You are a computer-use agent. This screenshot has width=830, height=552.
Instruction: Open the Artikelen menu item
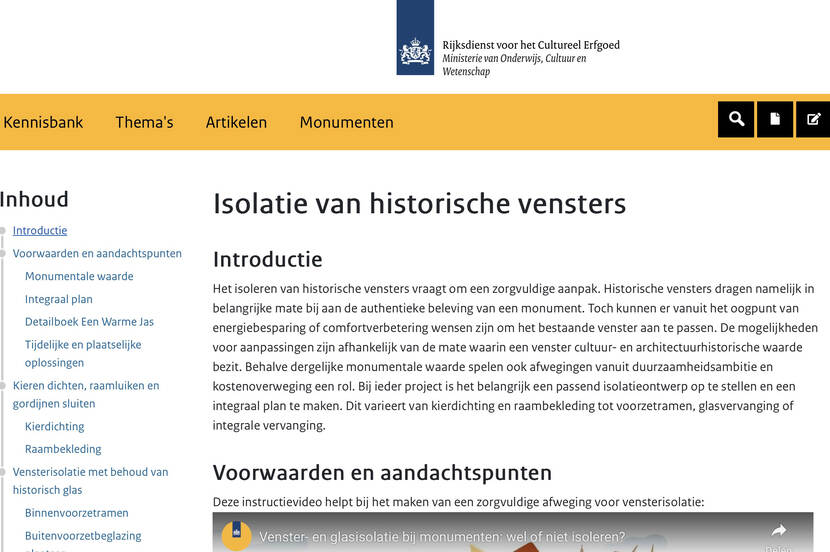coord(236,122)
